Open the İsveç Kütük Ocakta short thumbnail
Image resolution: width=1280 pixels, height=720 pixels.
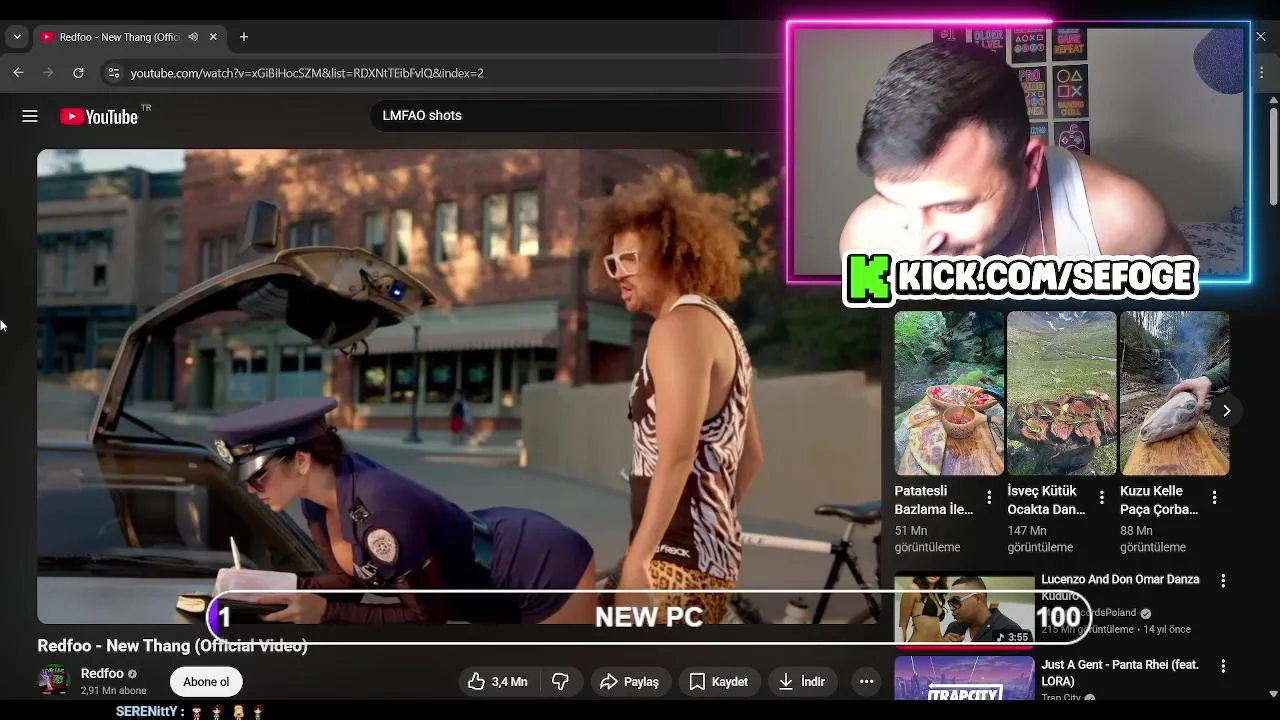coord(1061,393)
